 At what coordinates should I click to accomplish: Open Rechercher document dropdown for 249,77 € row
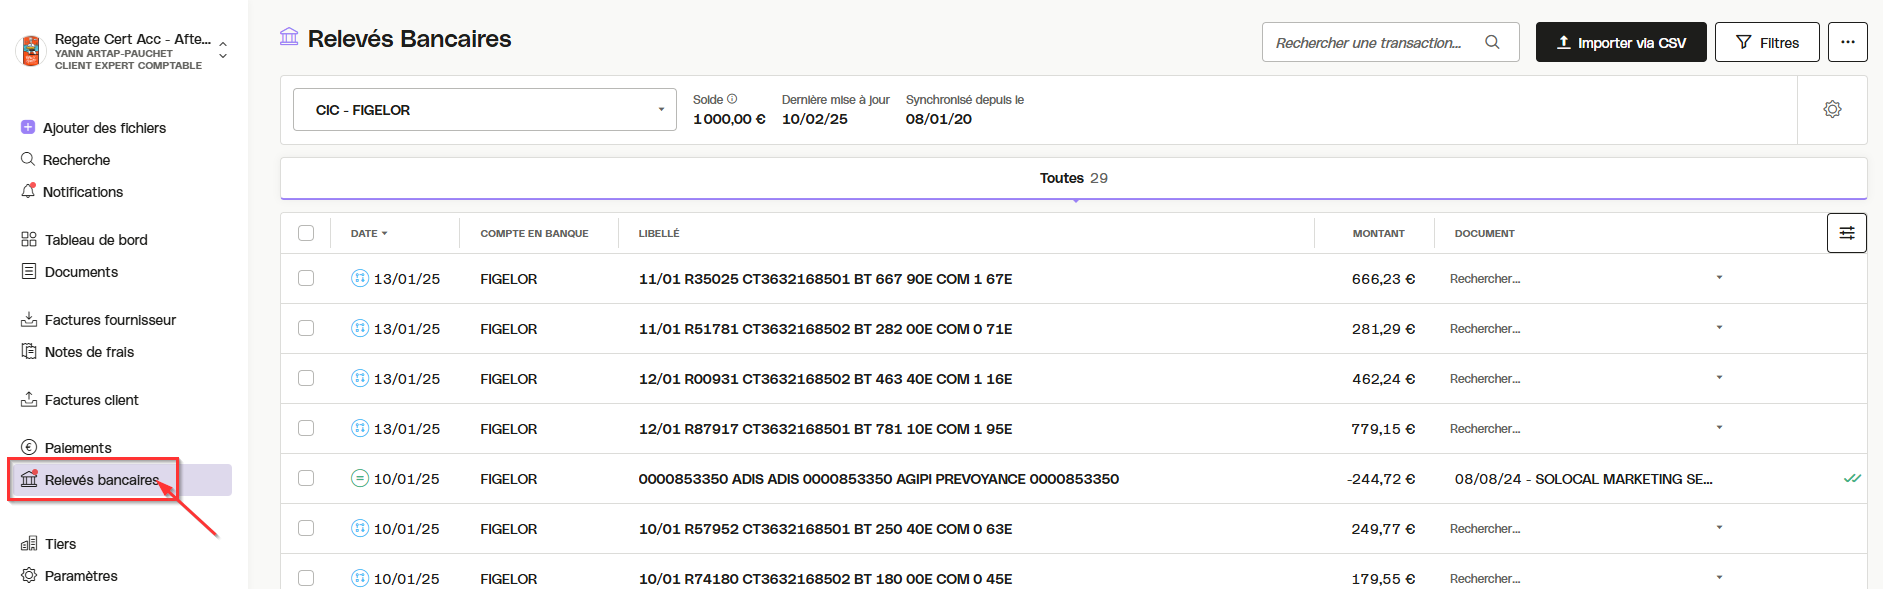[1586, 528]
